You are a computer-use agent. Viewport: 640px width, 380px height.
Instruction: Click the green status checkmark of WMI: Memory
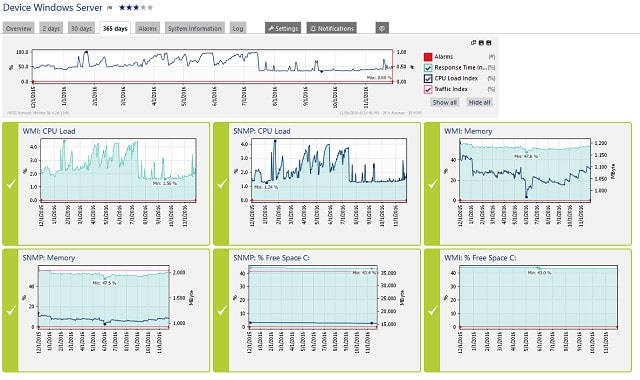(x=433, y=184)
